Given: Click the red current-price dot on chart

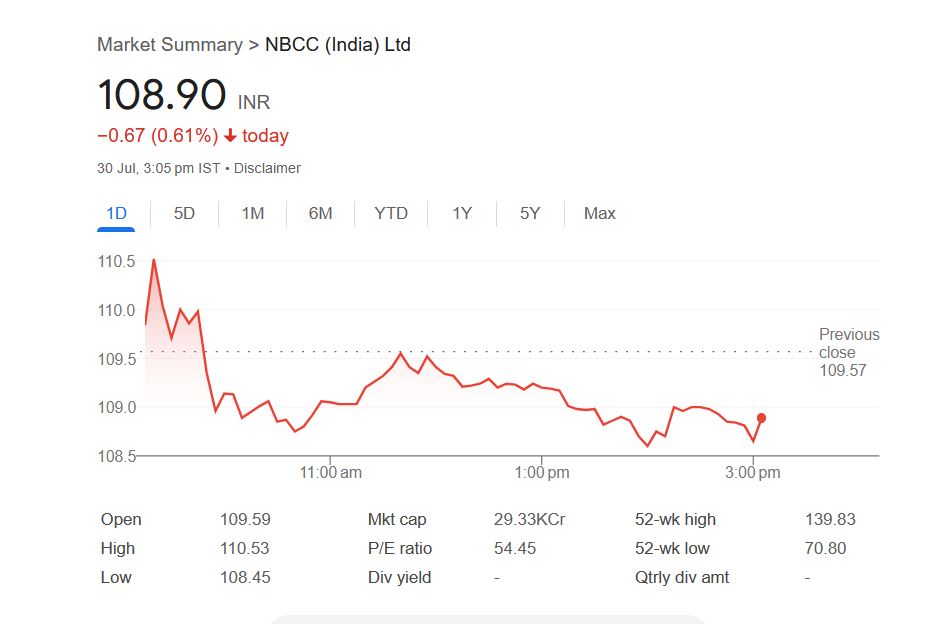Looking at the screenshot, I should 762,418.
